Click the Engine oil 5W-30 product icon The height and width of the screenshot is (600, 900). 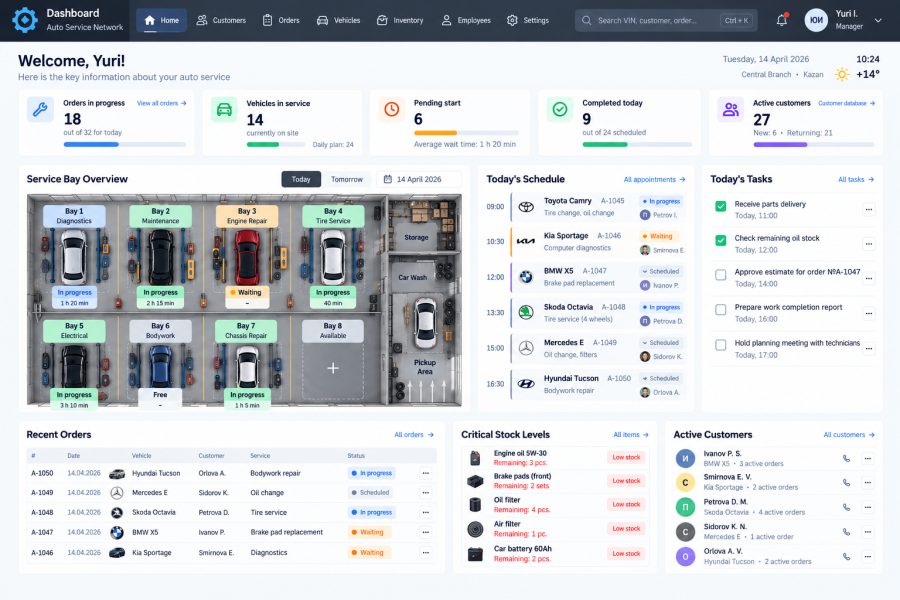point(475,458)
